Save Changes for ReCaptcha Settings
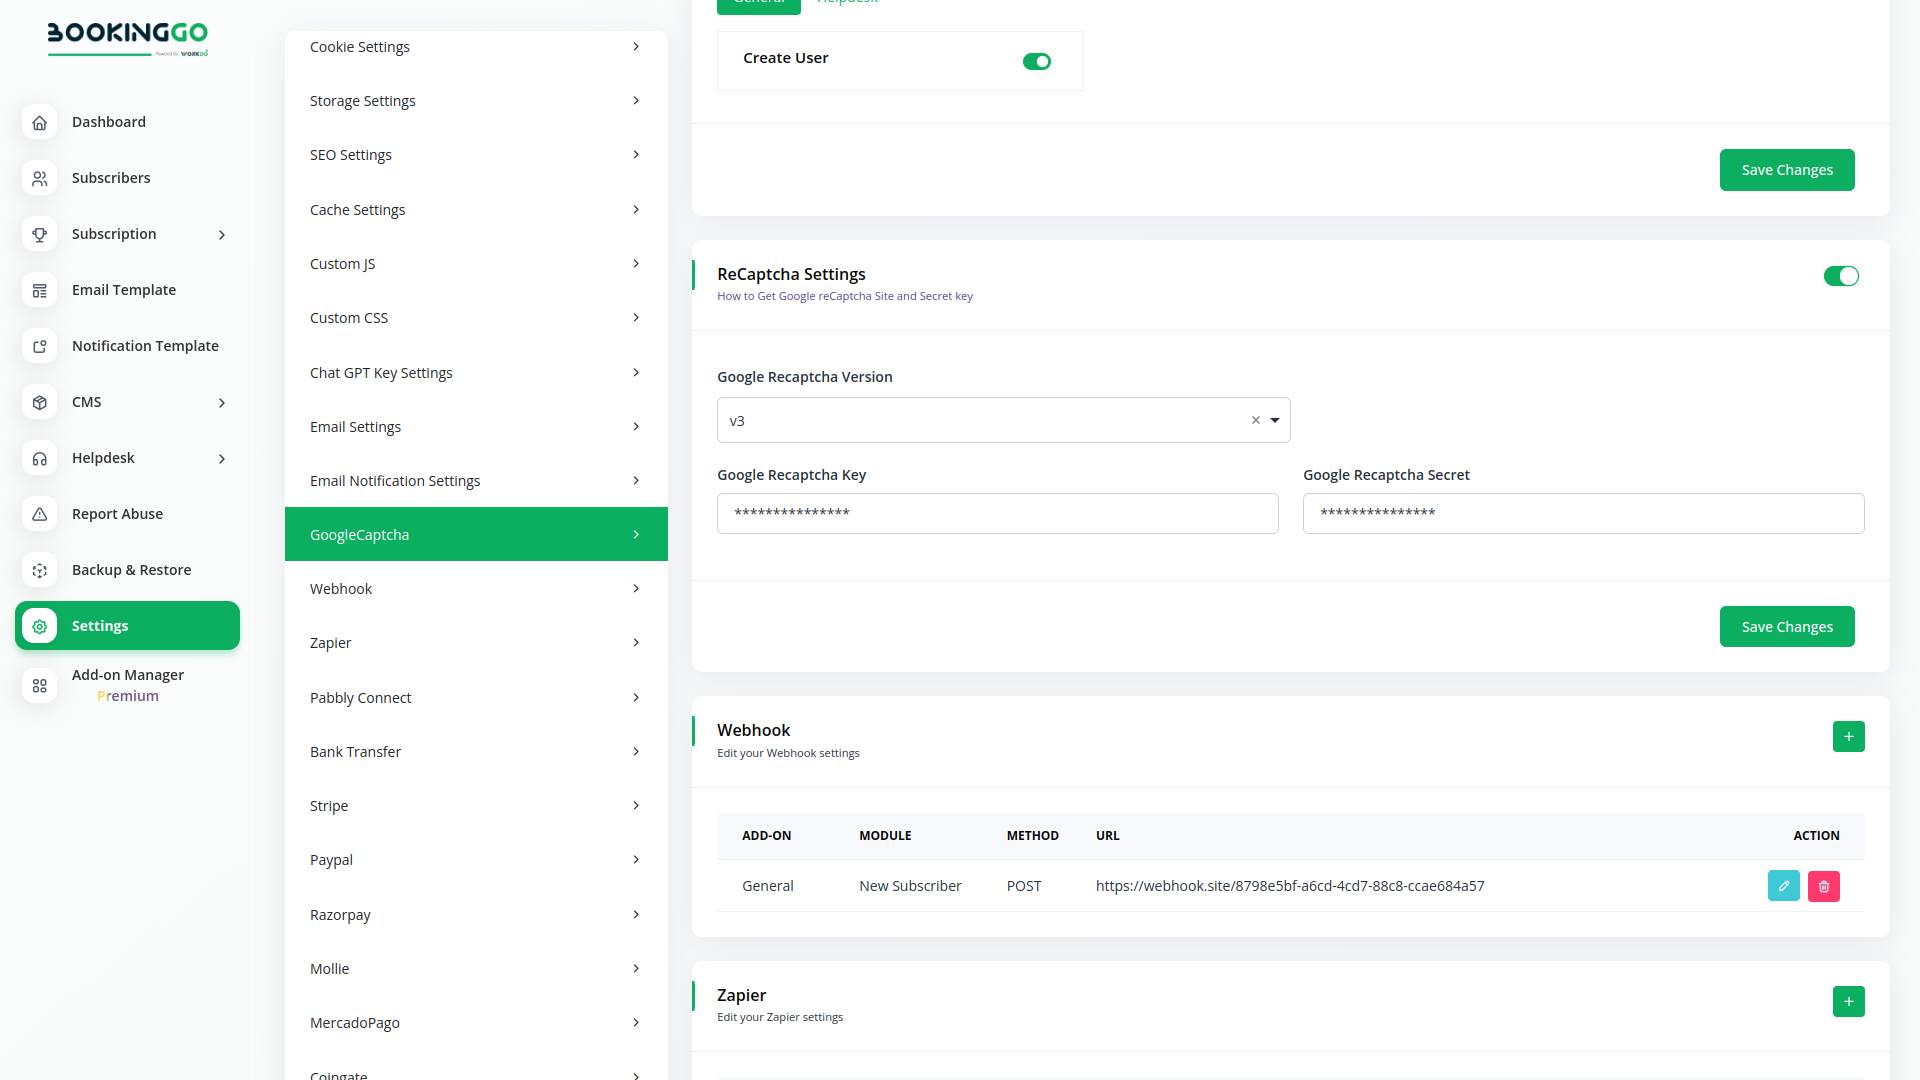Image resolution: width=1920 pixels, height=1080 pixels. pos(1786,627)
